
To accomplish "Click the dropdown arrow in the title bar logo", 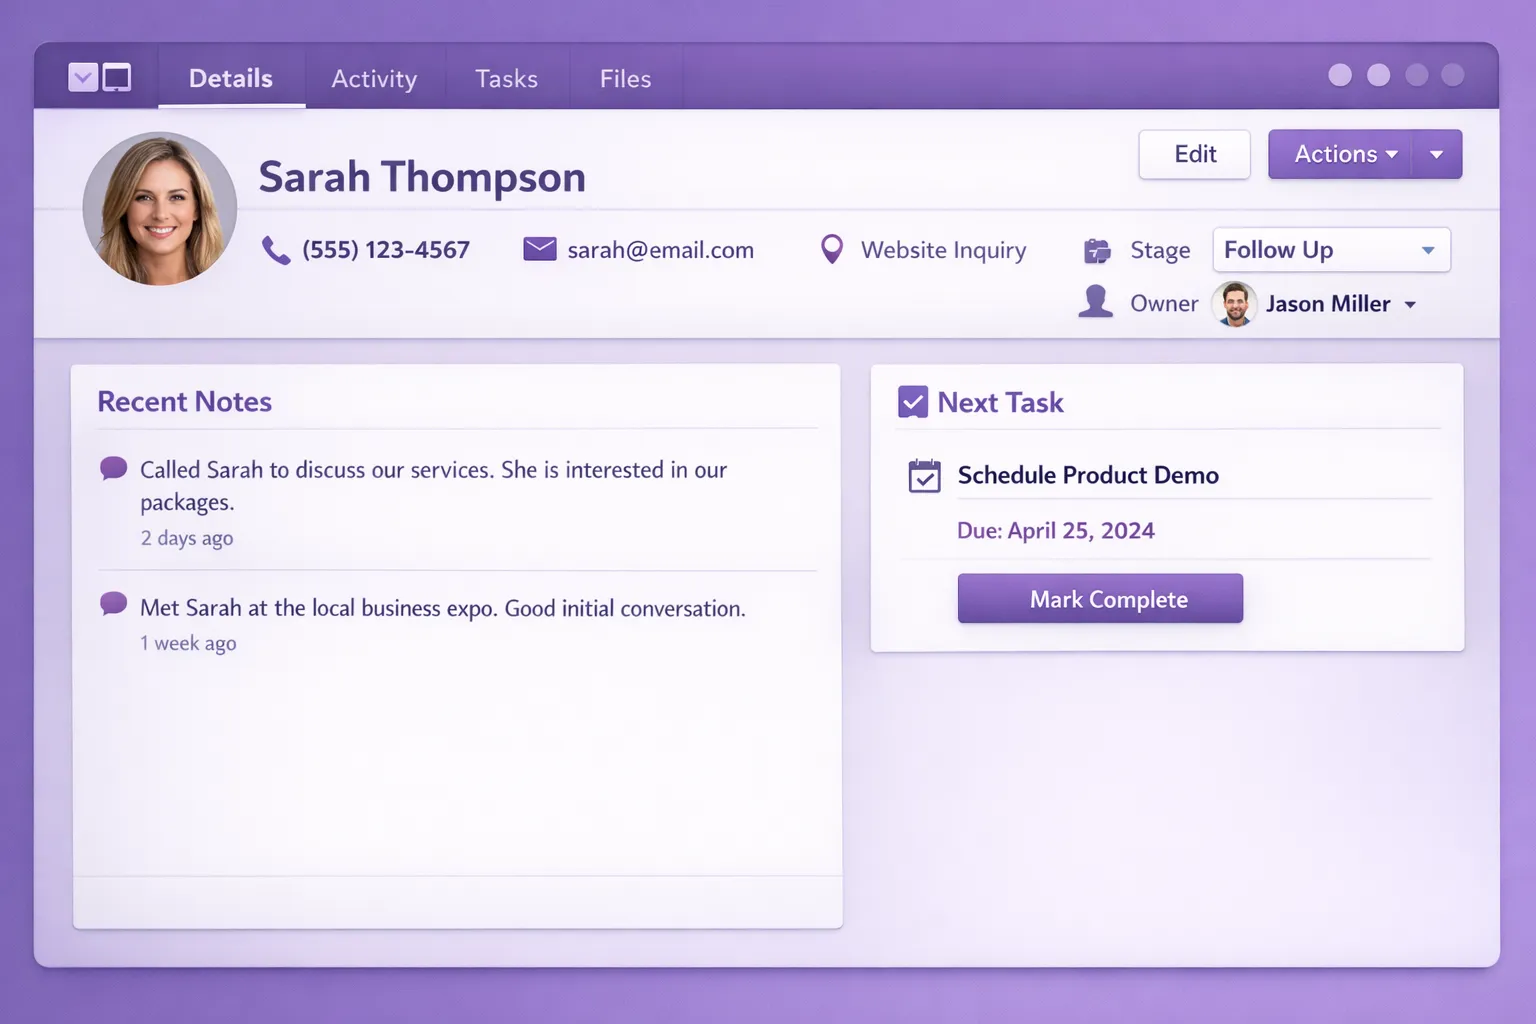I will 82,76.
